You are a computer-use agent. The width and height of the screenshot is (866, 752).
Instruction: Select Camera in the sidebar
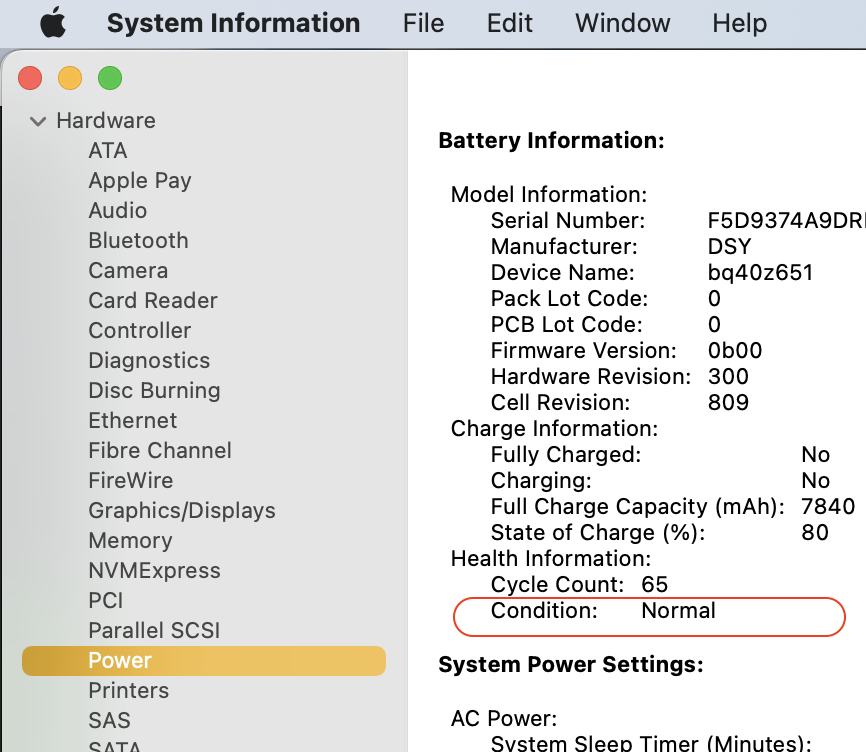(x=128, y=270)
